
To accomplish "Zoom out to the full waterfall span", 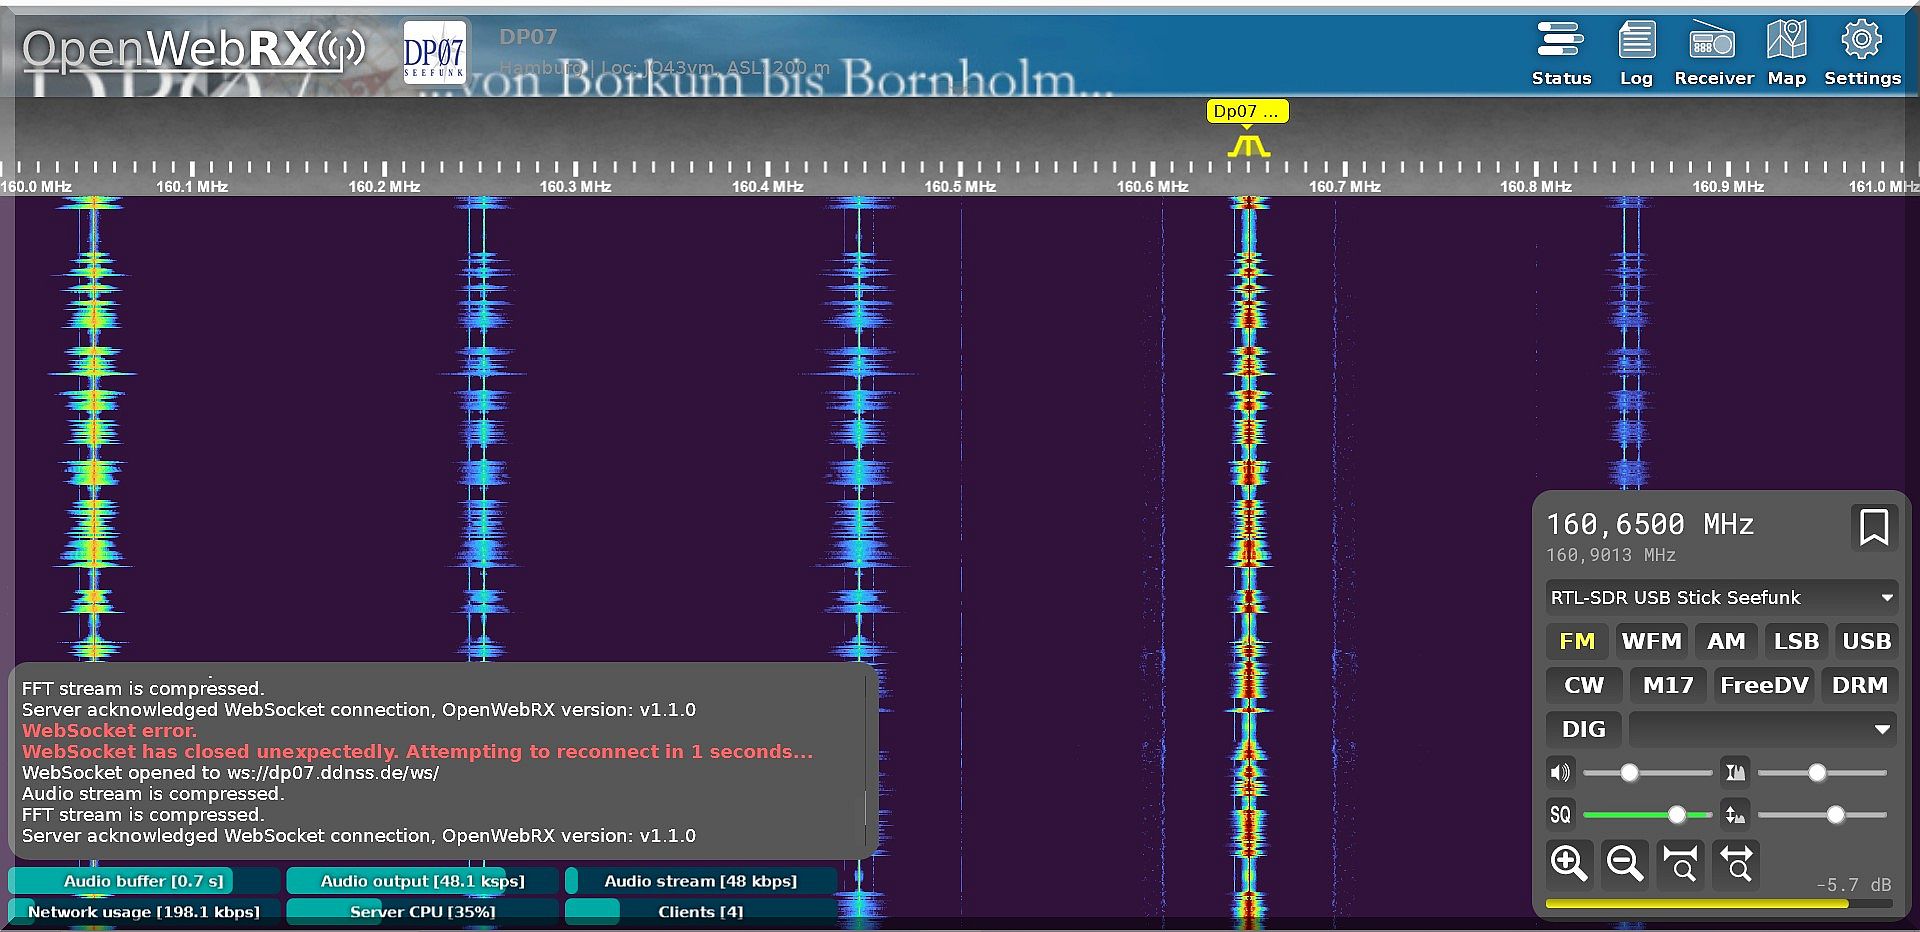I will coord(1737,862).
